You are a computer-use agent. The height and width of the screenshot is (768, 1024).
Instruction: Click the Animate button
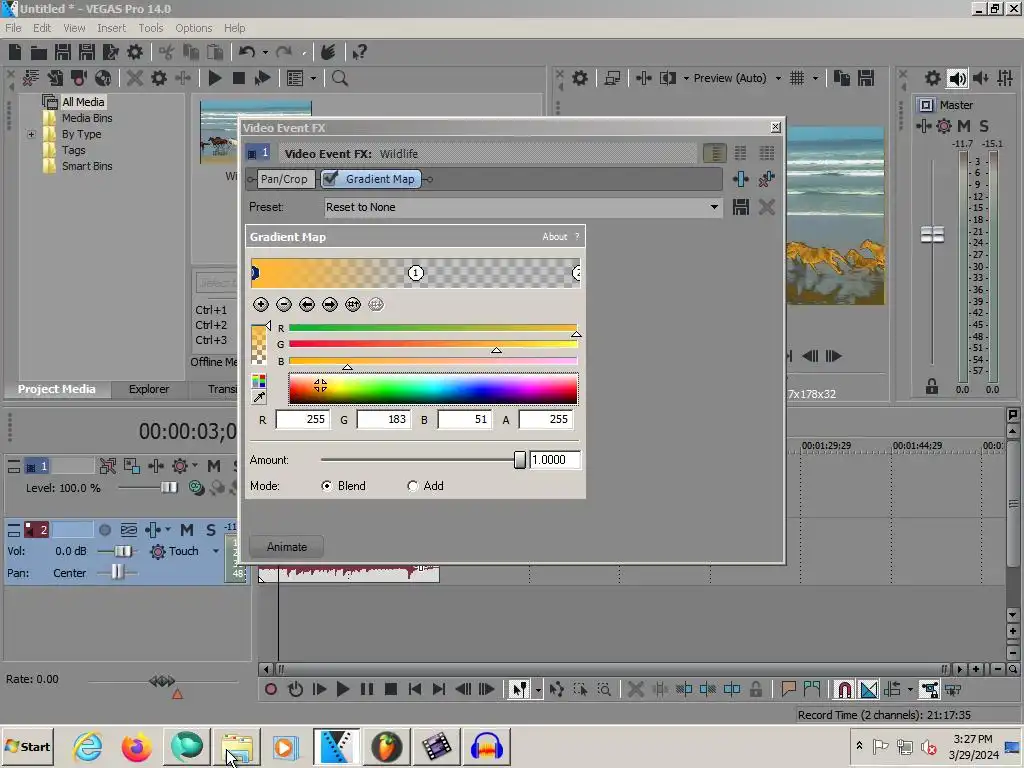[x=286, y=547]
